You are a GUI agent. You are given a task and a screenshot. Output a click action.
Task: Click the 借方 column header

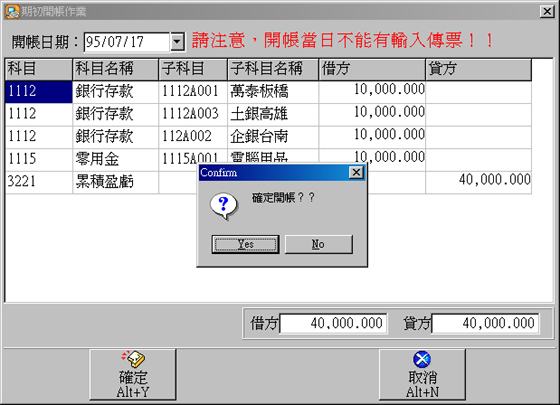[372, 69]
